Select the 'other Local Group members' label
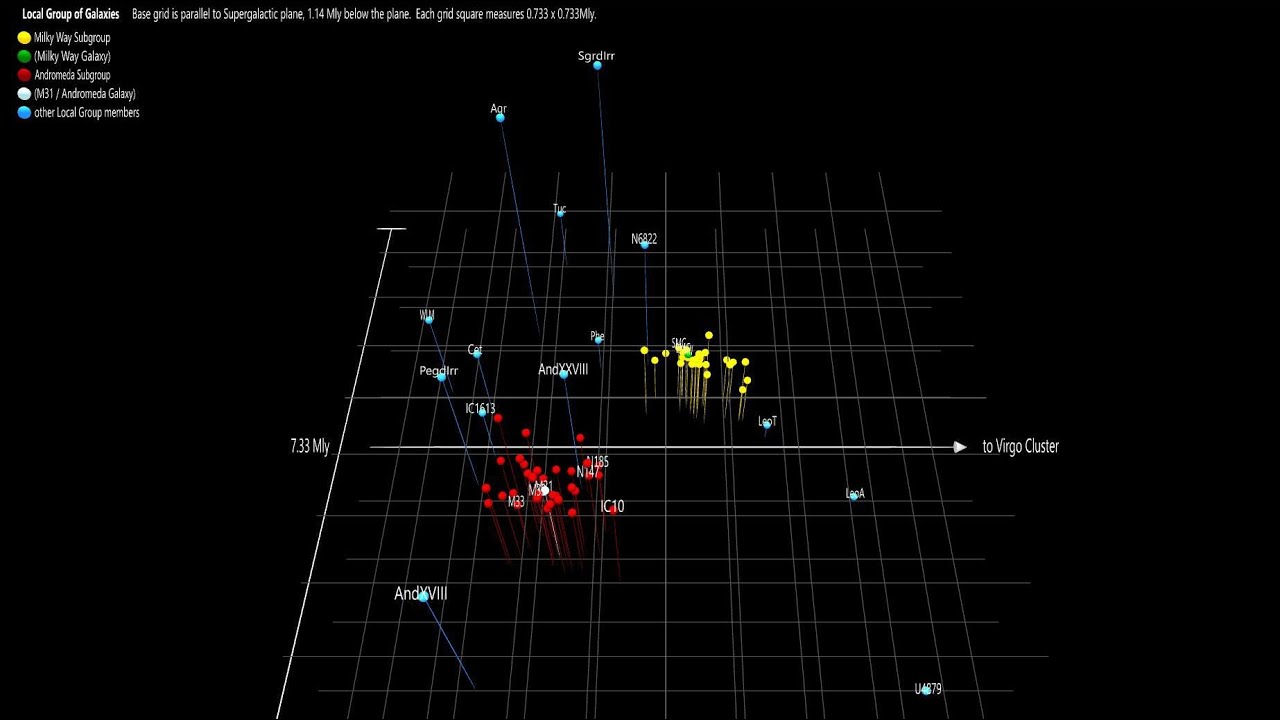Viewport: 1280px width, 720px height. [x=87, y=113]
